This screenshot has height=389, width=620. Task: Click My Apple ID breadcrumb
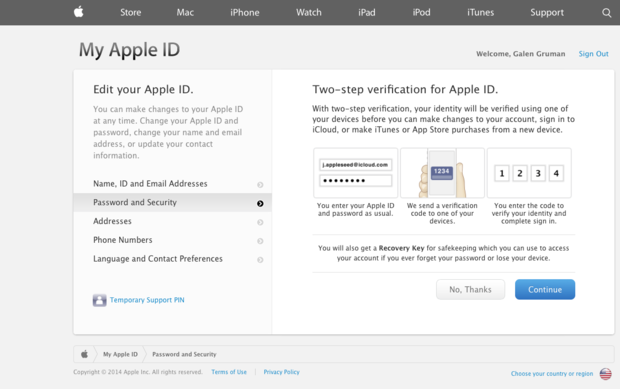tap(120, 354)
